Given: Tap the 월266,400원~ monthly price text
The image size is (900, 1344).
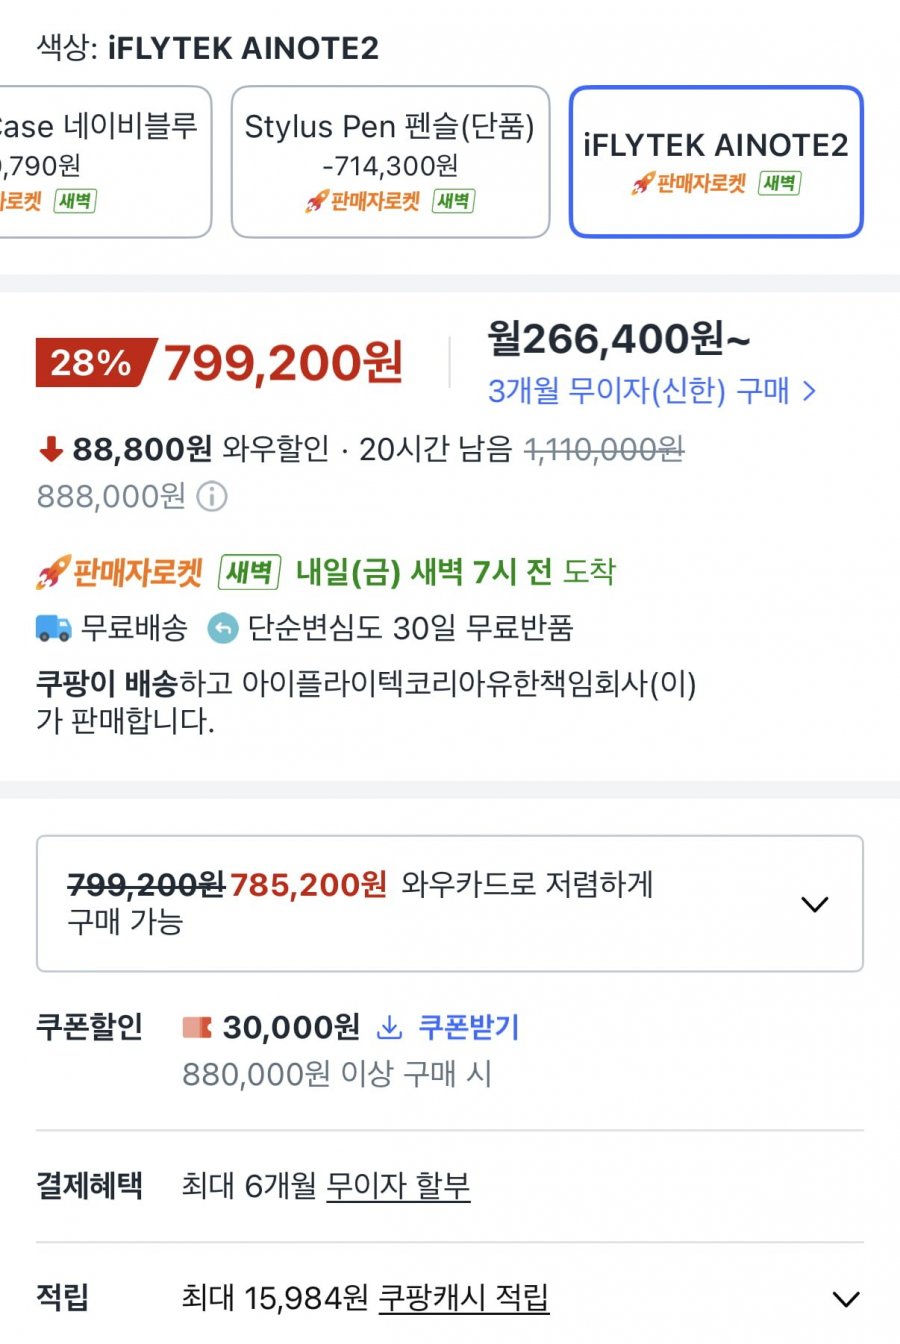Looking at the screenshot, I should (x=619, y=339).
